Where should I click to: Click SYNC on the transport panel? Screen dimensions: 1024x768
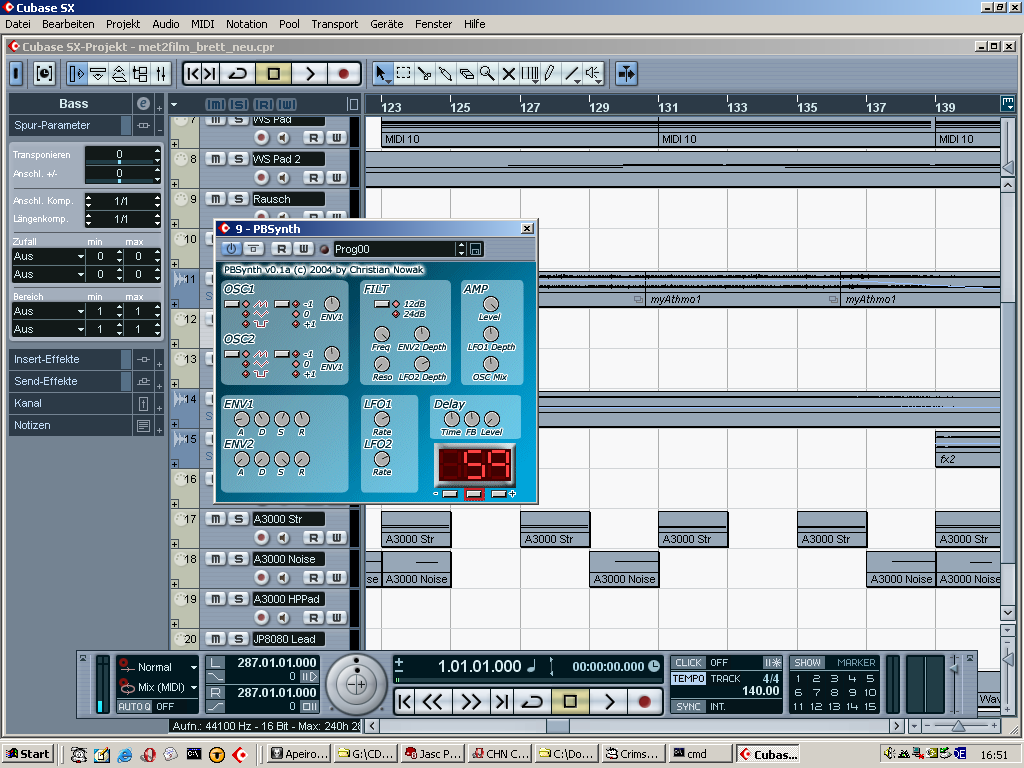(688, 707)
